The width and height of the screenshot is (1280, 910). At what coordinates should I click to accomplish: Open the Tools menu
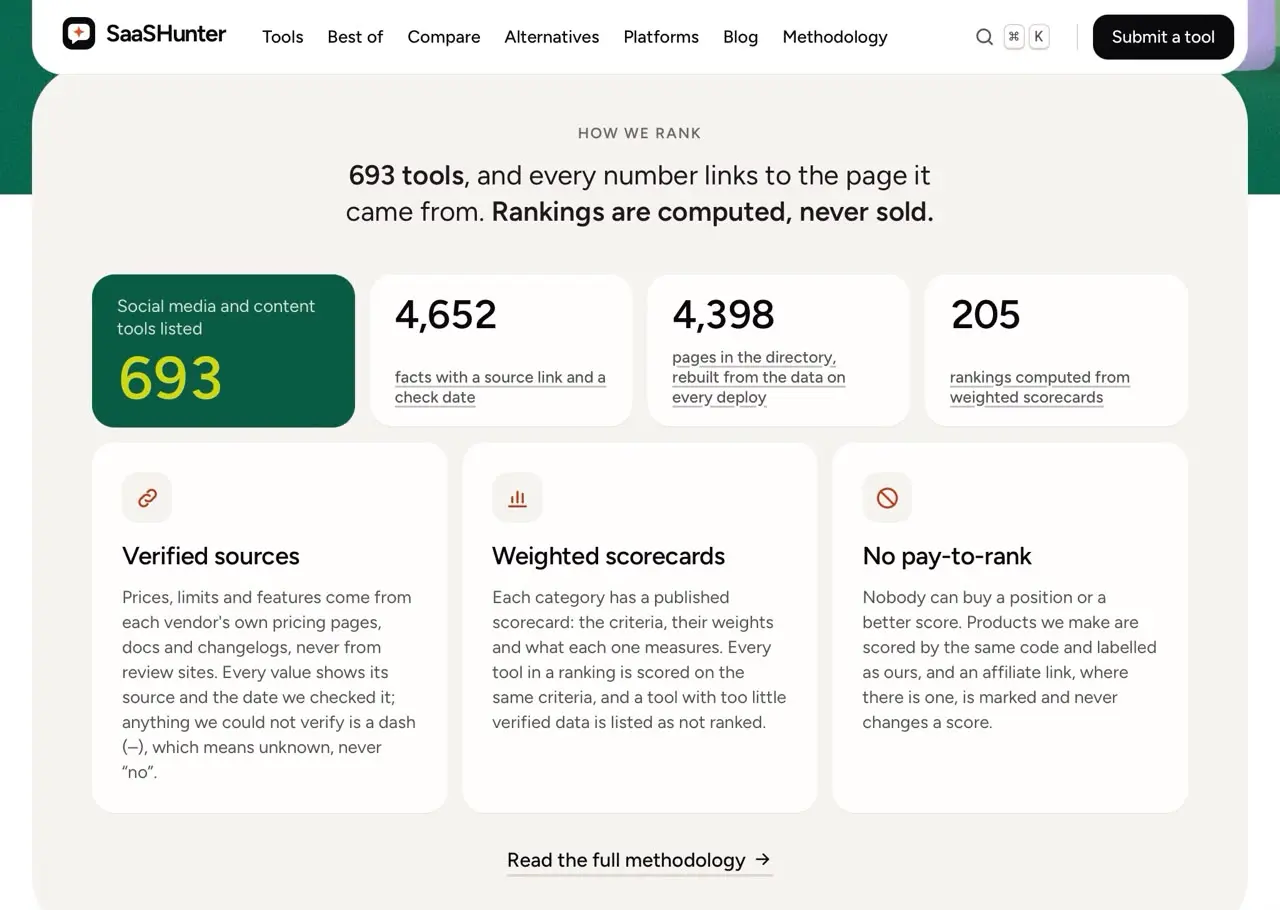(283, 37)
